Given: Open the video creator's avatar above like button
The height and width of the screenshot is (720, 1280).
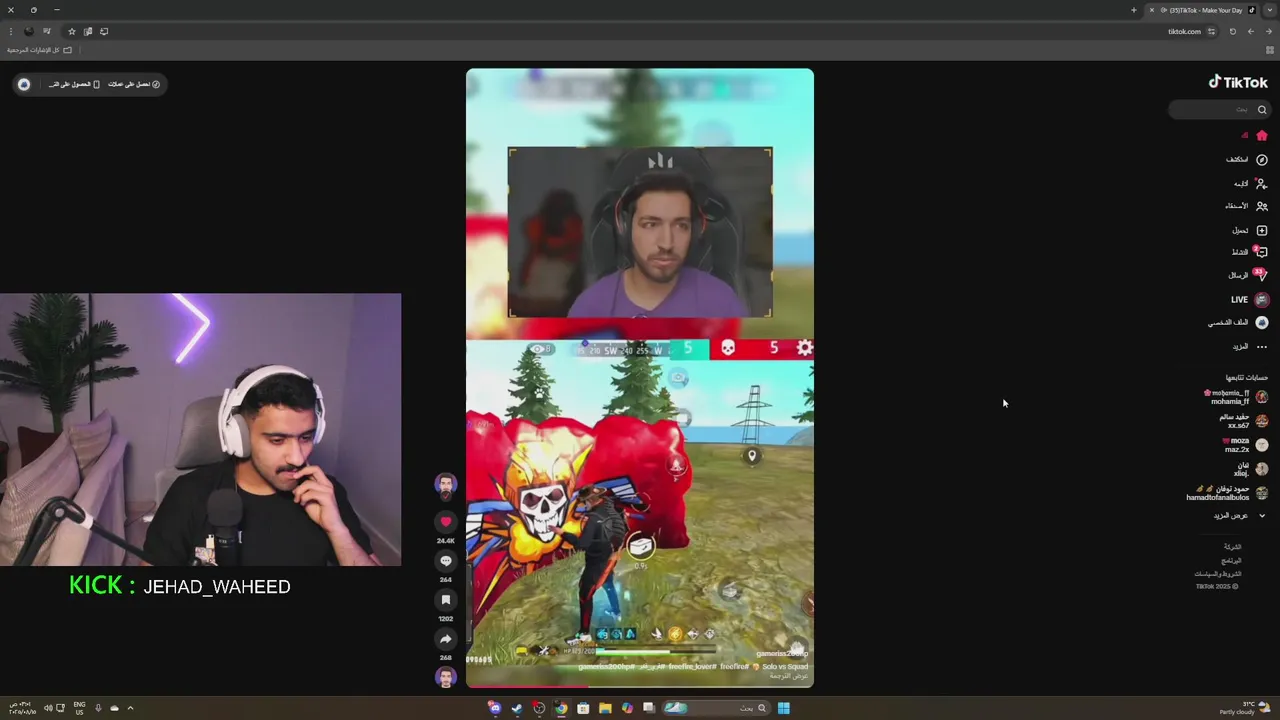Looking at the screenshot, I should pos(446,484).
